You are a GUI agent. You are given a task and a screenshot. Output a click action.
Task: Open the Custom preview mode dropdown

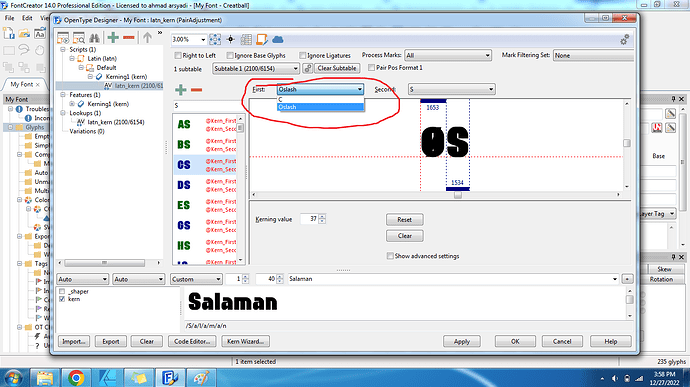[196, 279]
